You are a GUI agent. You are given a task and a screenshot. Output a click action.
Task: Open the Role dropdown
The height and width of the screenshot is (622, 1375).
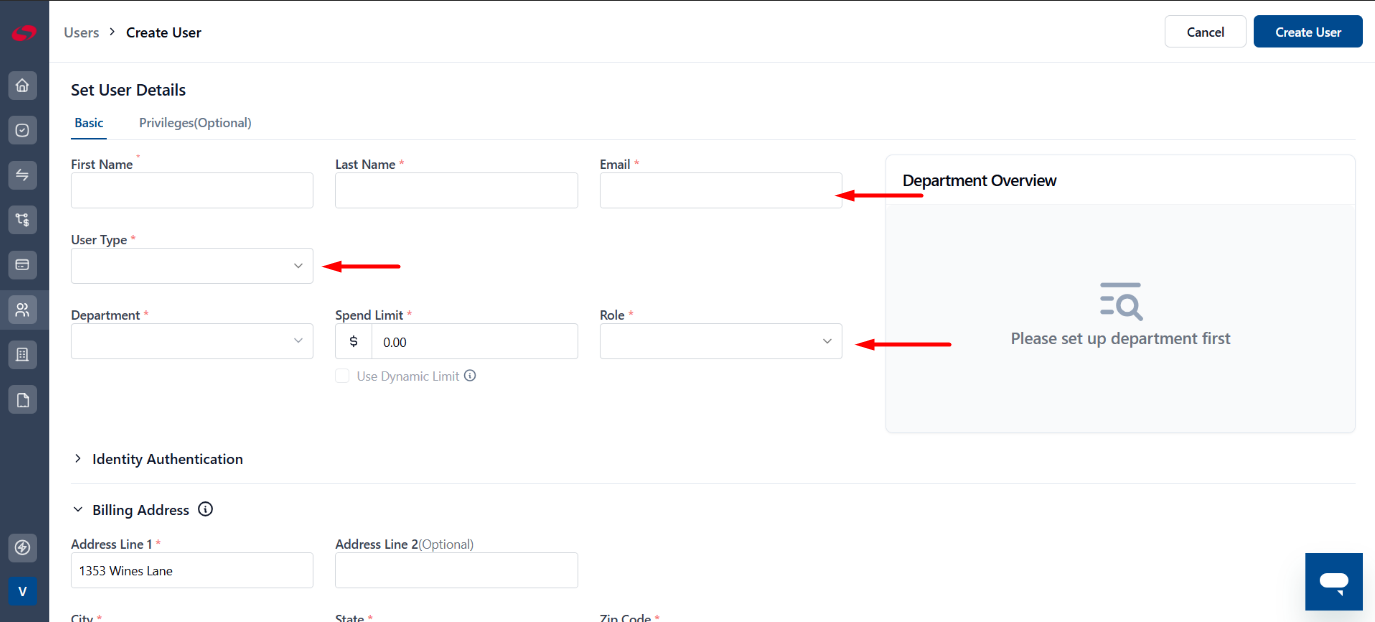[x=721, y=341]
